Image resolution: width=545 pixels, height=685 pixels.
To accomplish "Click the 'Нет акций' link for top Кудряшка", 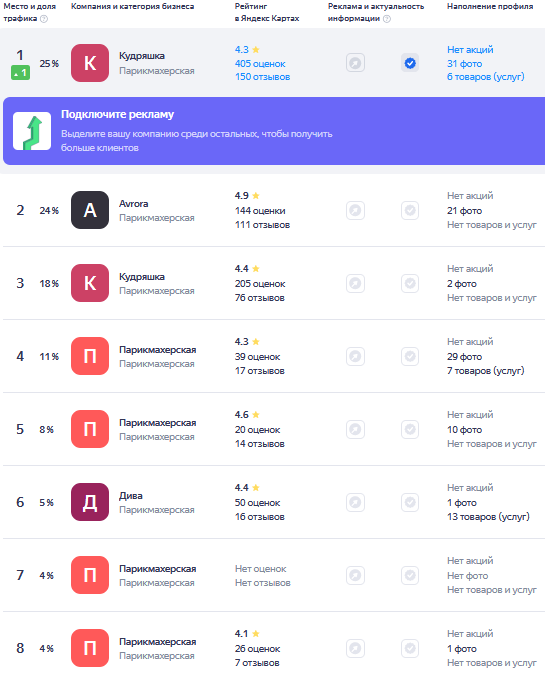I will pos(470,50).
